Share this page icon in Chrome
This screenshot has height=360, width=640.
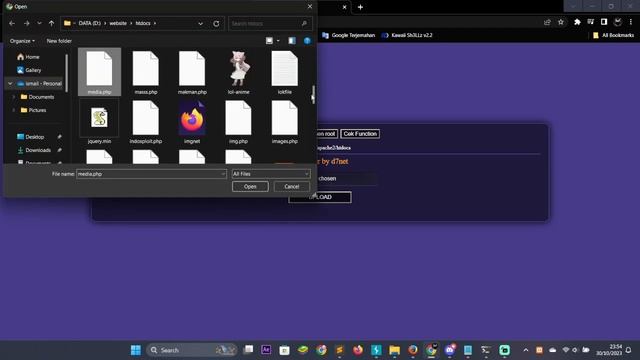click(x=547, y=22)
